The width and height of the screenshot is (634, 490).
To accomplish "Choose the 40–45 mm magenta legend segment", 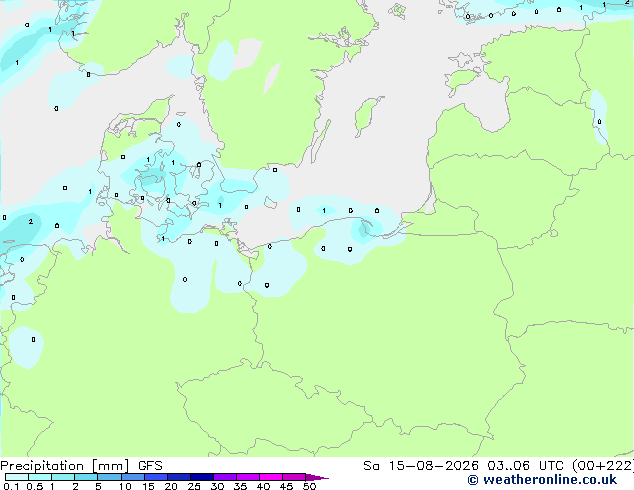I will click(x=271, y=477).
